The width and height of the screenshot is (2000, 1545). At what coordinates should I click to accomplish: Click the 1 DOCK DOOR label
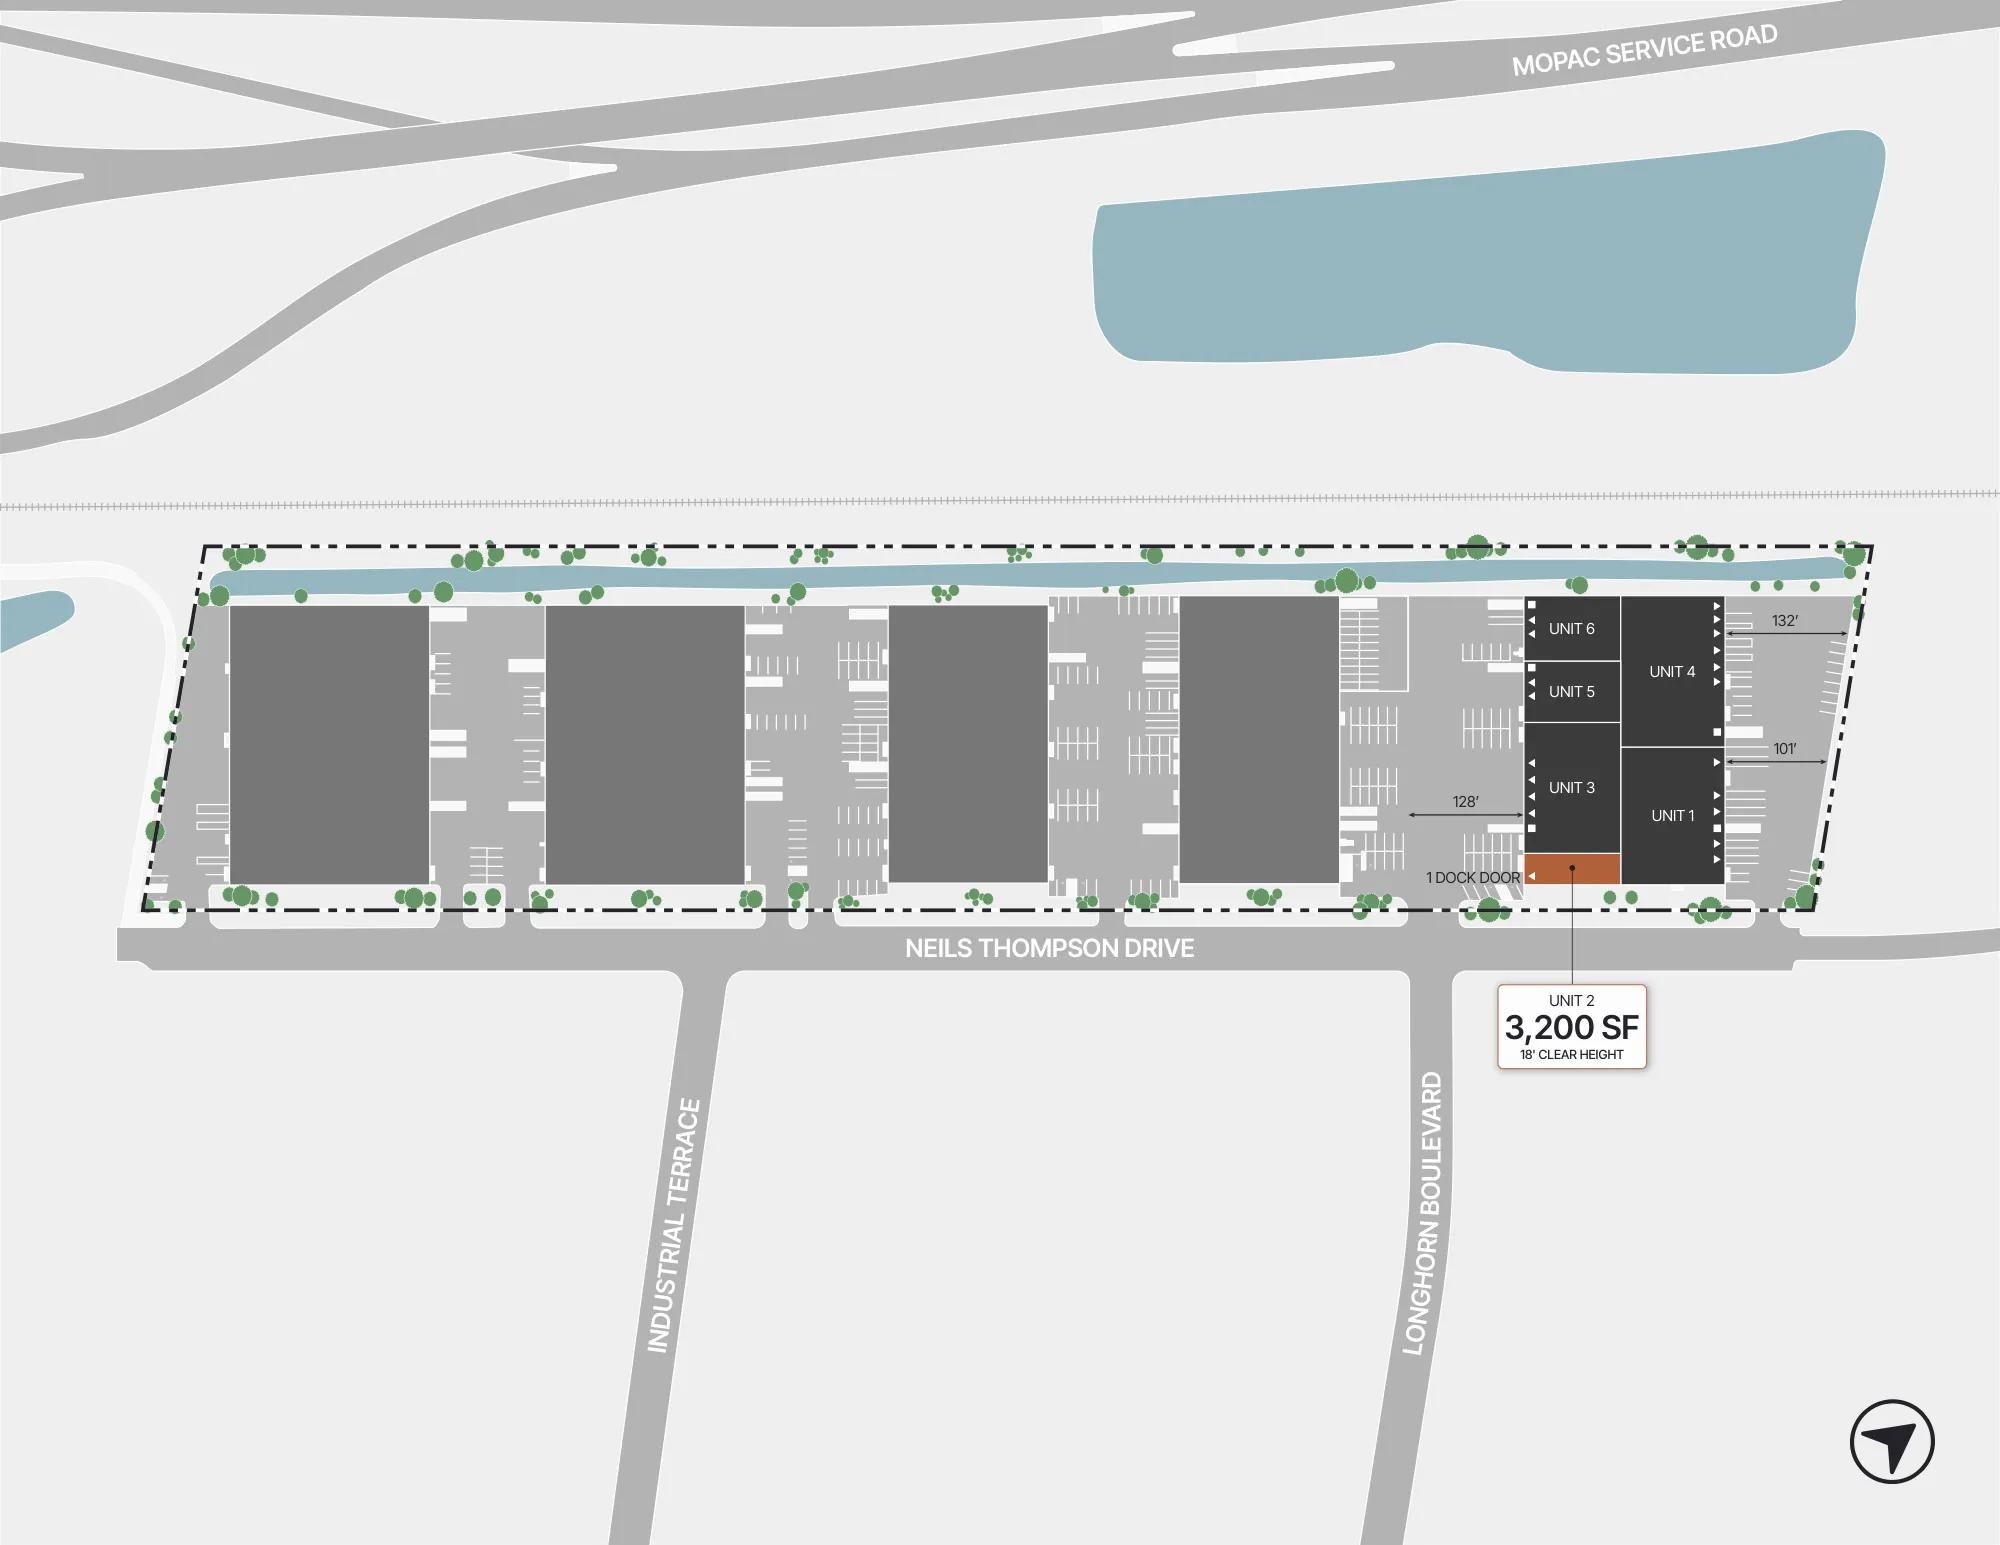tap(1472, 877)
